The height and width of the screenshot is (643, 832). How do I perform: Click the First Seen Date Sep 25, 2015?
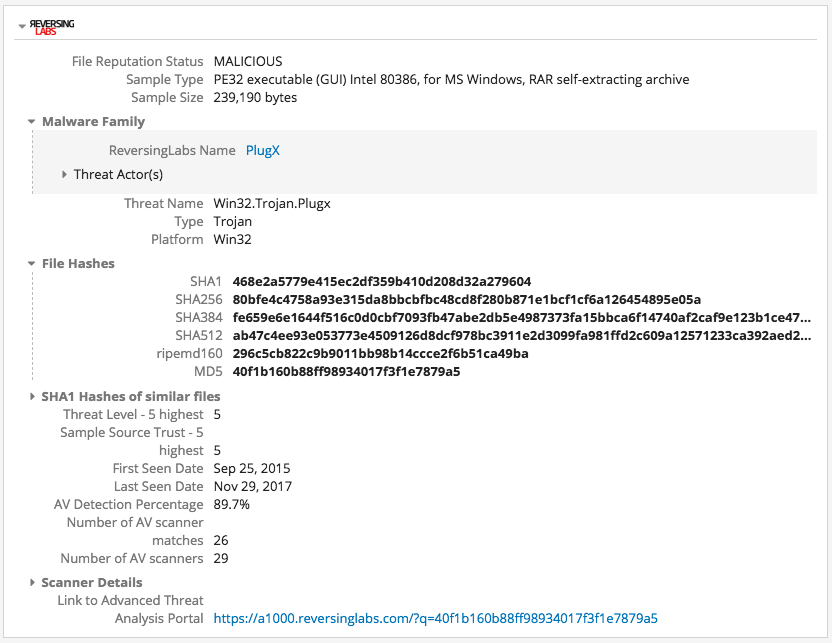pyautogui.click(x=252, y=469)
